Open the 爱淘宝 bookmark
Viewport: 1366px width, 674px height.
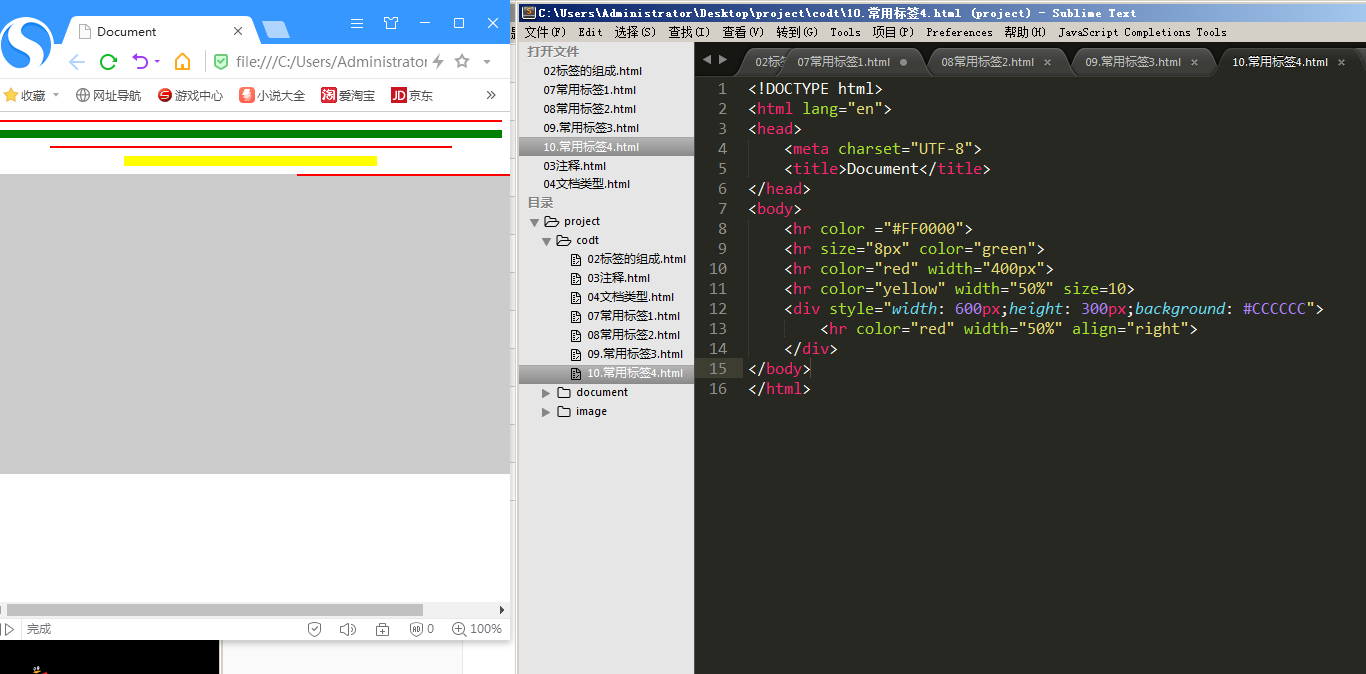coord(348,96)
